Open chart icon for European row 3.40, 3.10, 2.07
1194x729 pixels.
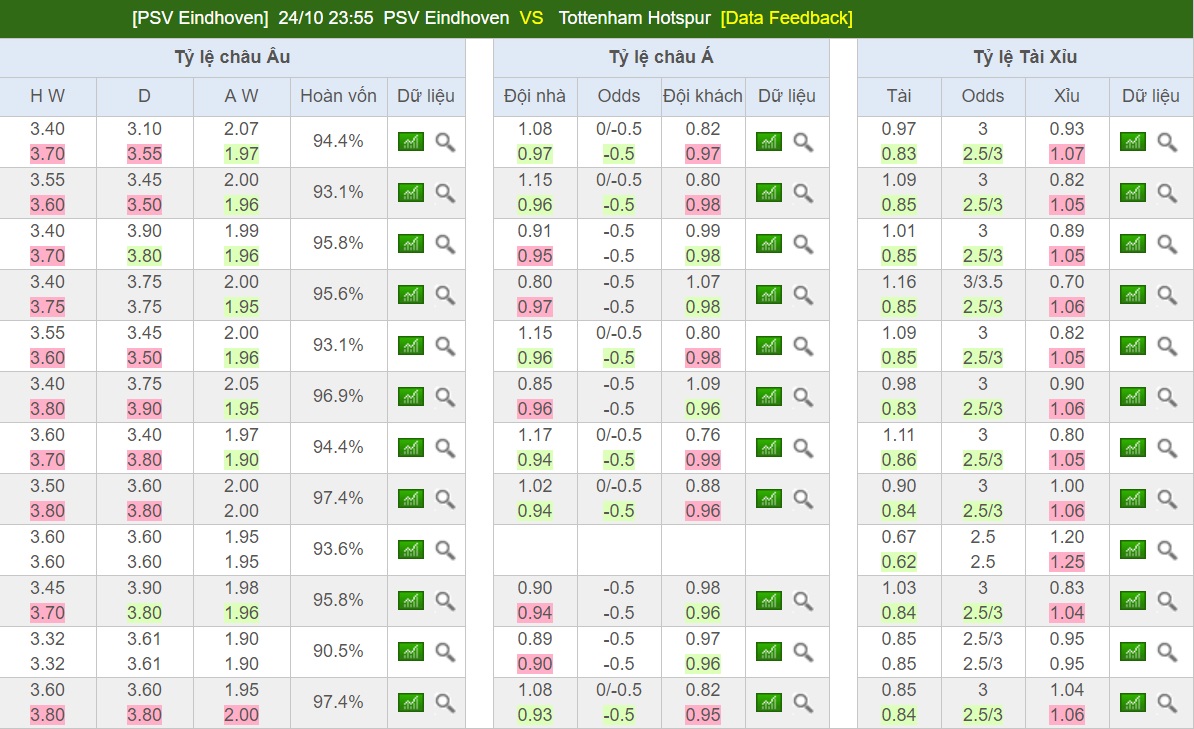pos(410,142)
